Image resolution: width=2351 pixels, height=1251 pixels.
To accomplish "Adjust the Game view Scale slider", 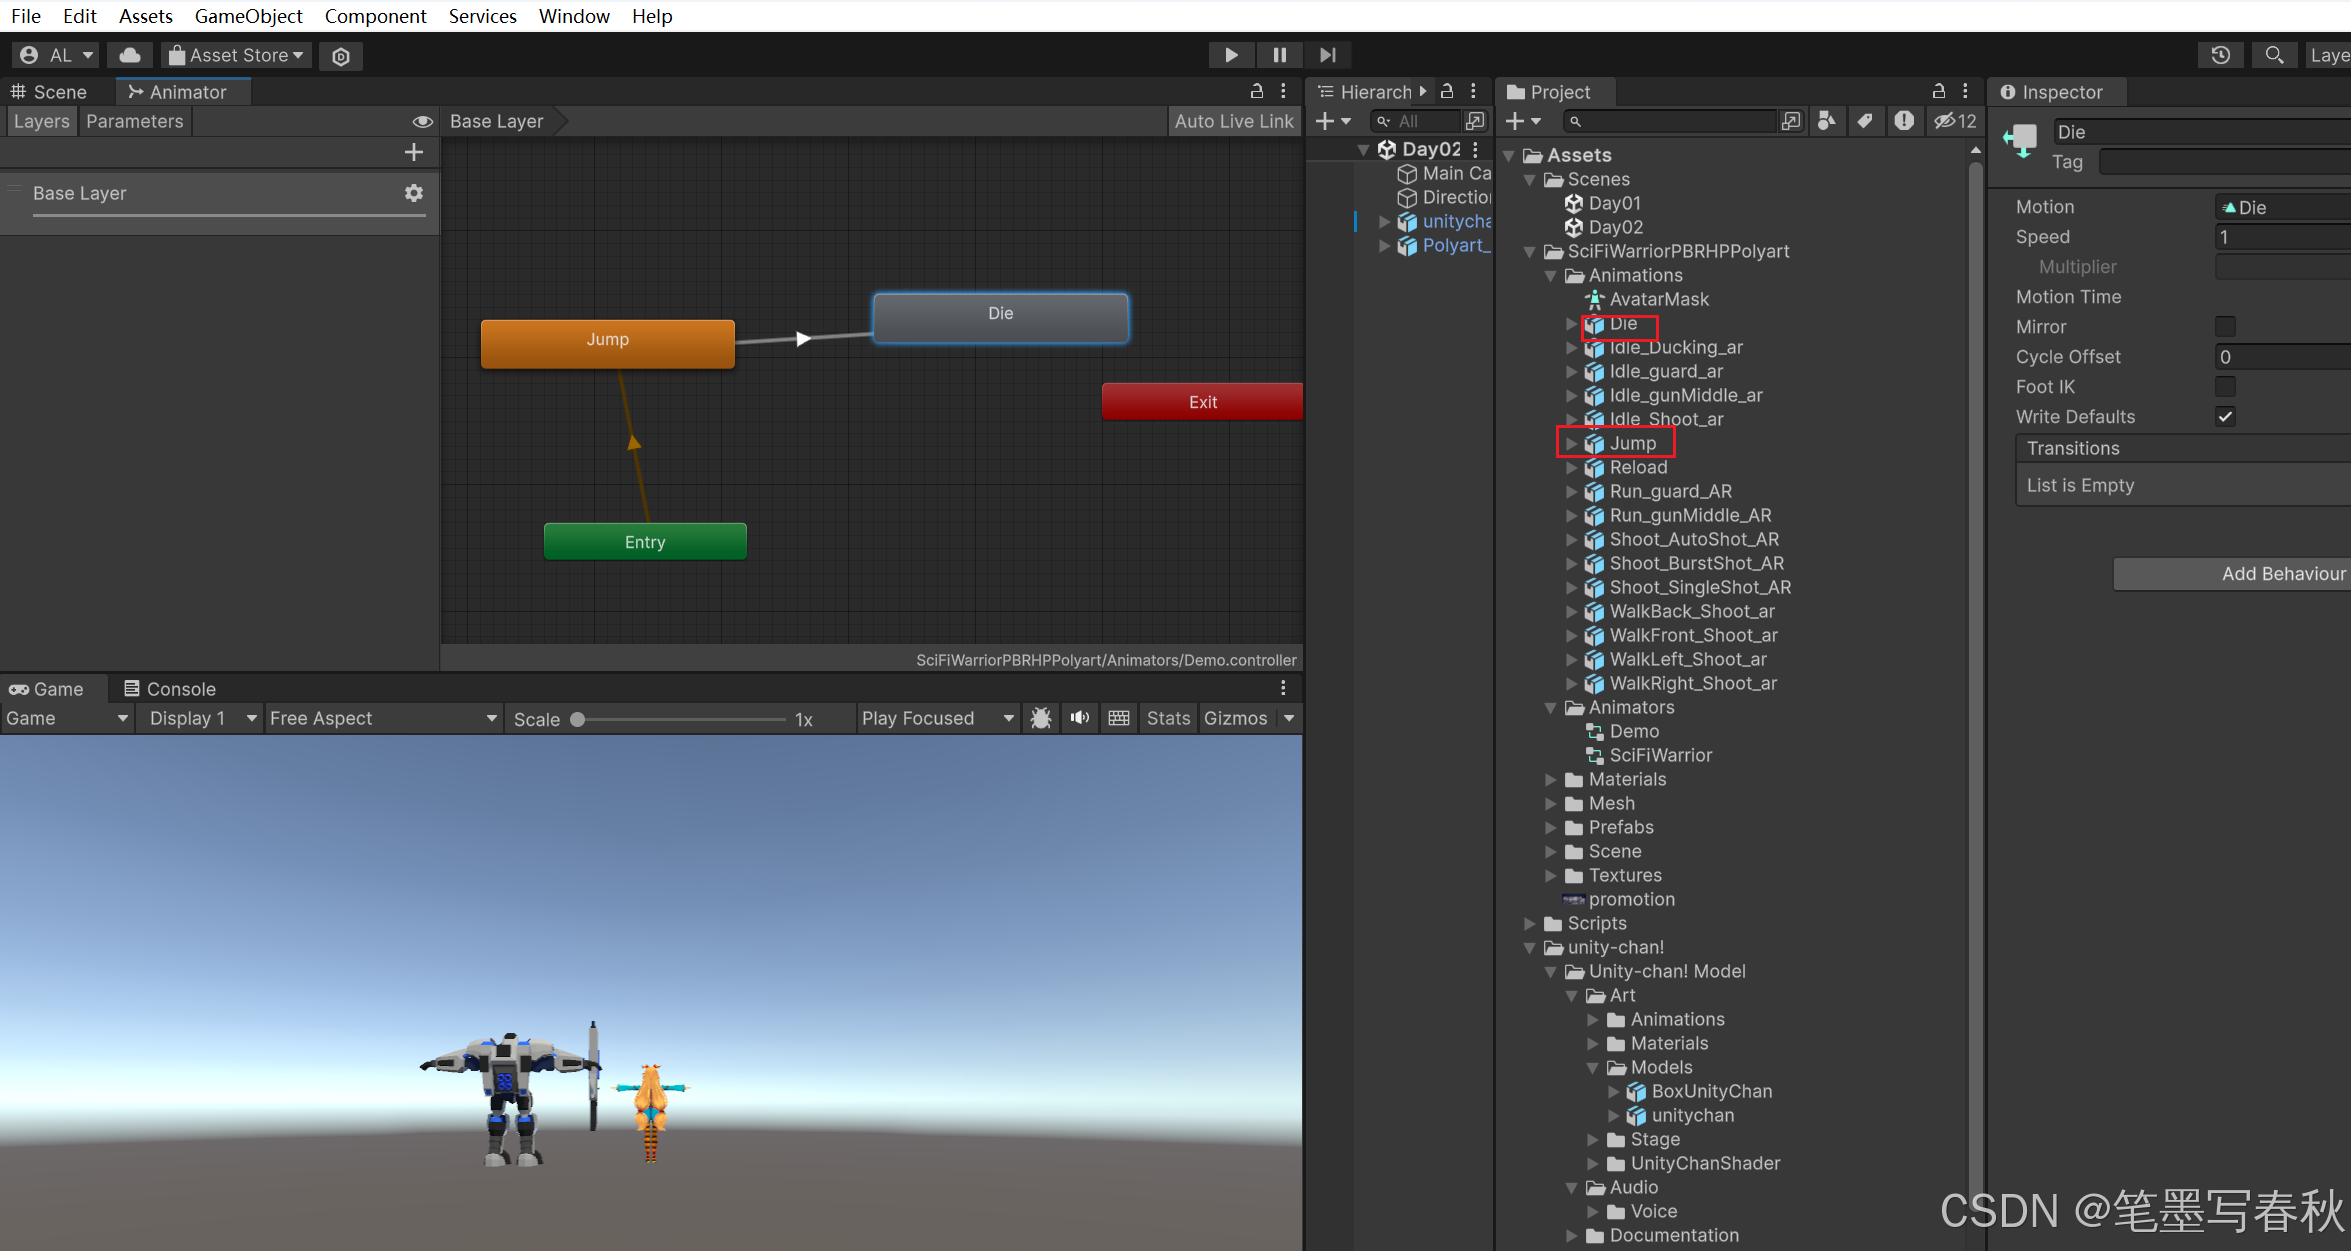I will [578, 719].
